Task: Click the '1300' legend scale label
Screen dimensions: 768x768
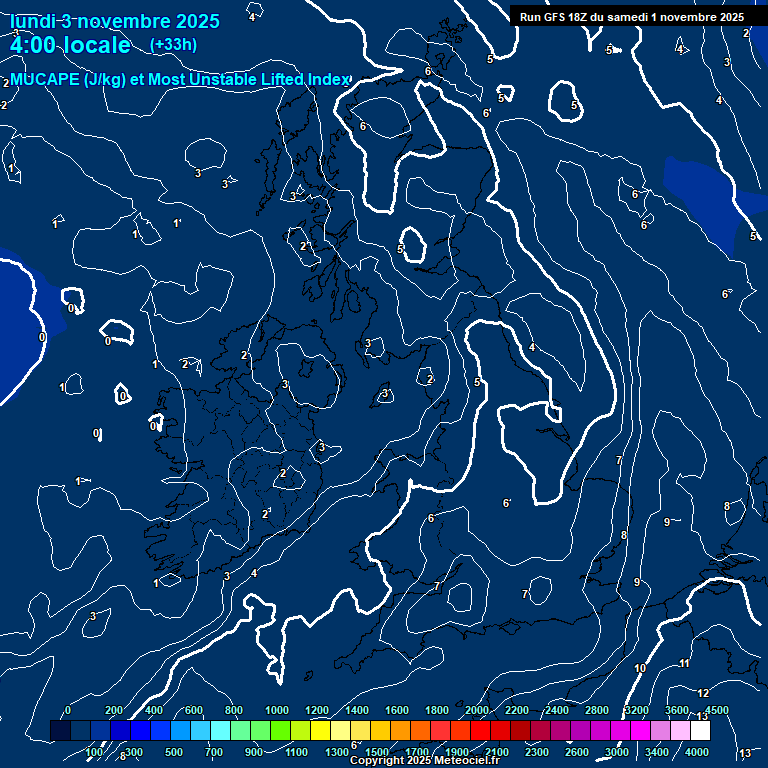Action: tap(337, 752)
